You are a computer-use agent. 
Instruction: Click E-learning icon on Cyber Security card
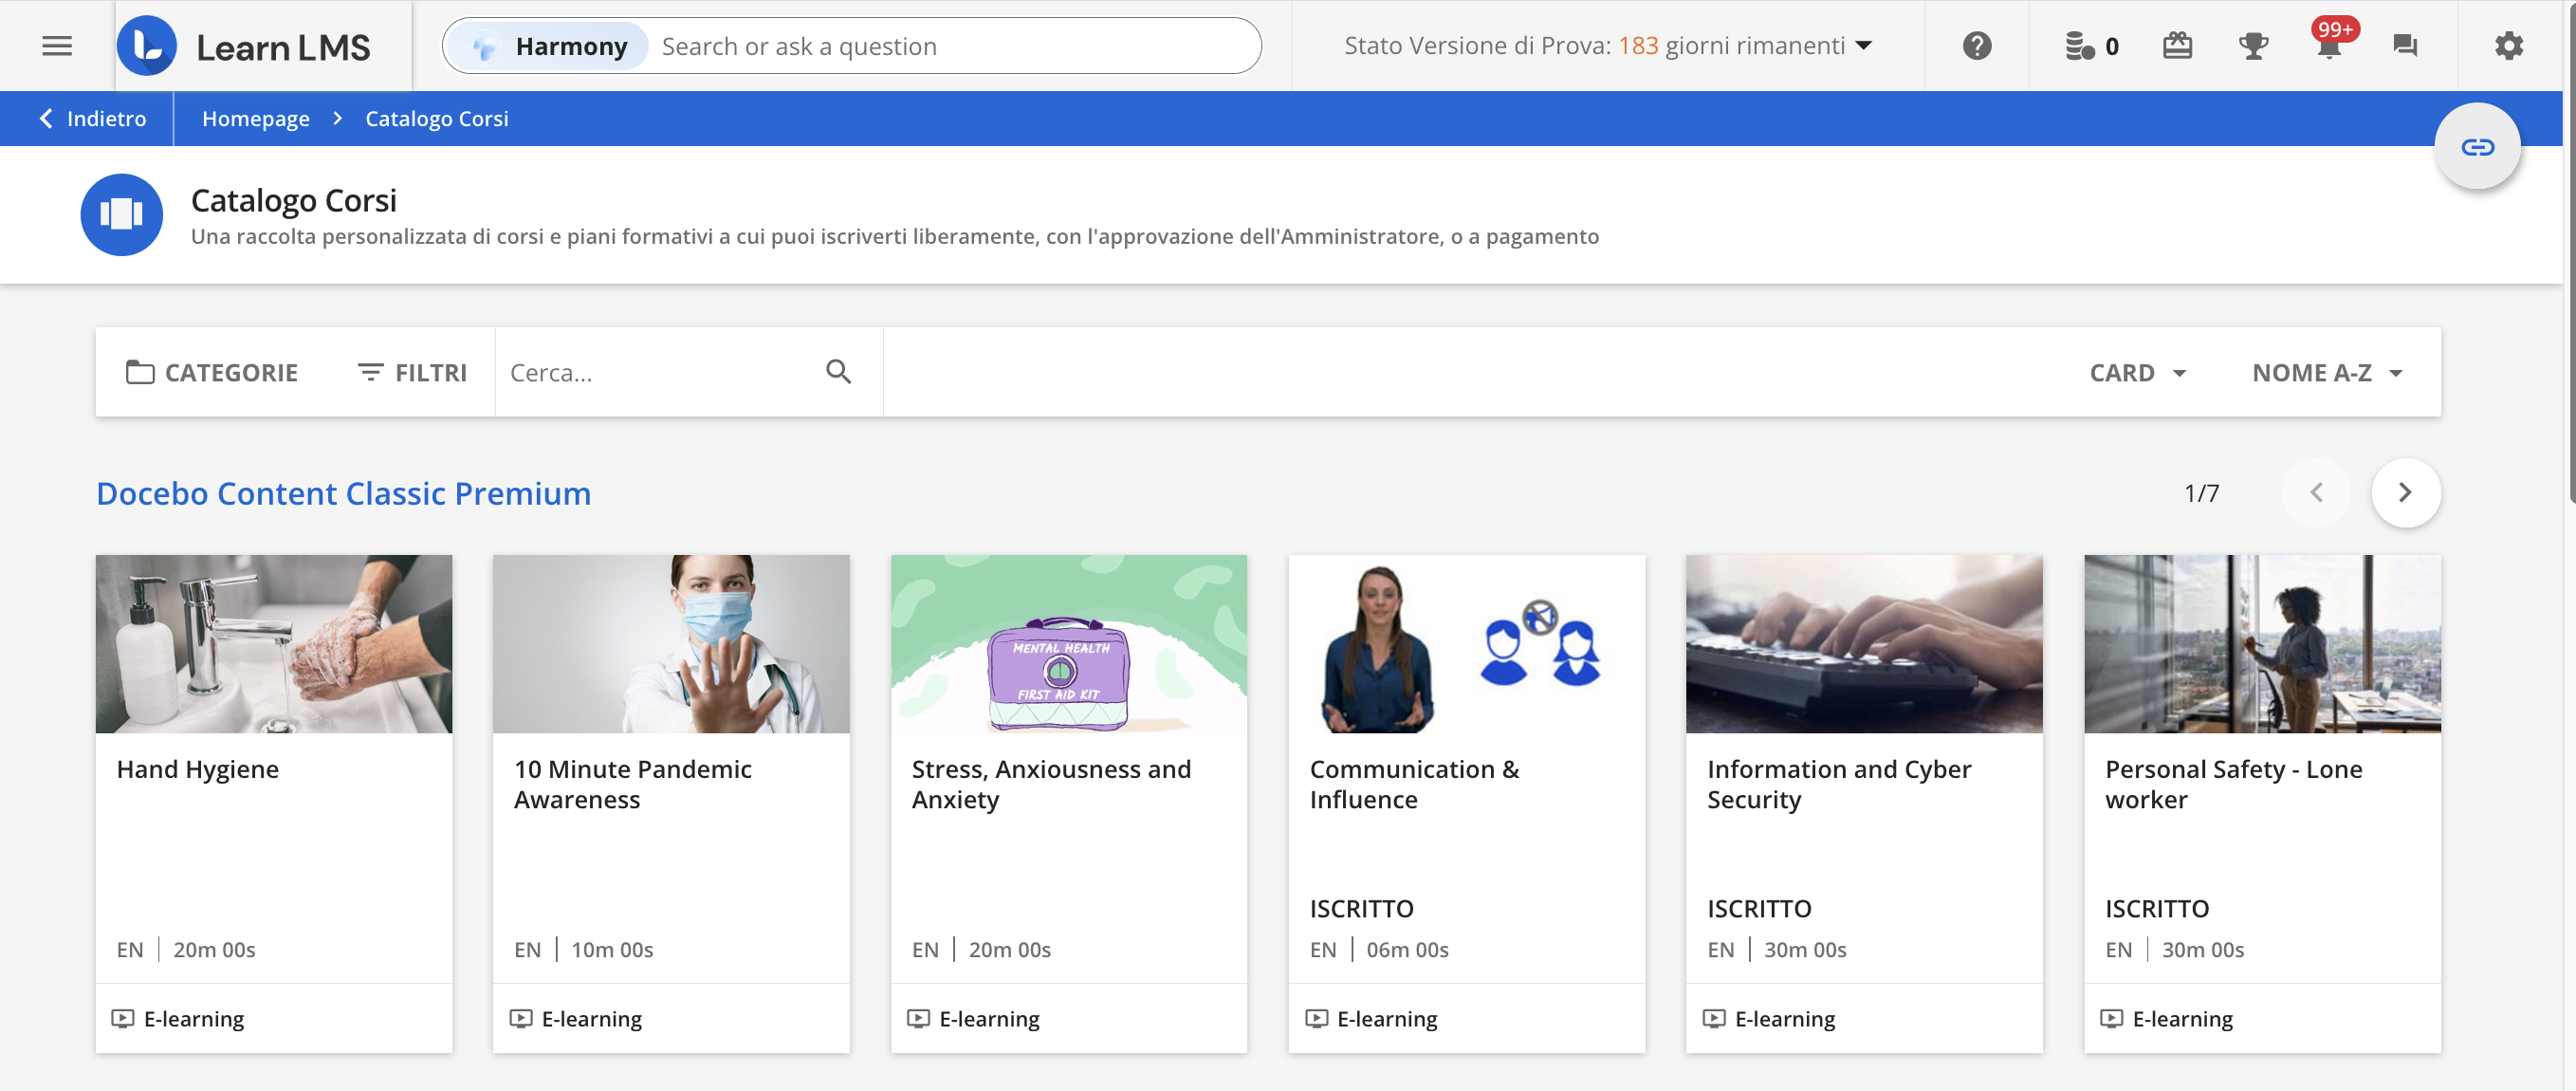[1713, 1018]
